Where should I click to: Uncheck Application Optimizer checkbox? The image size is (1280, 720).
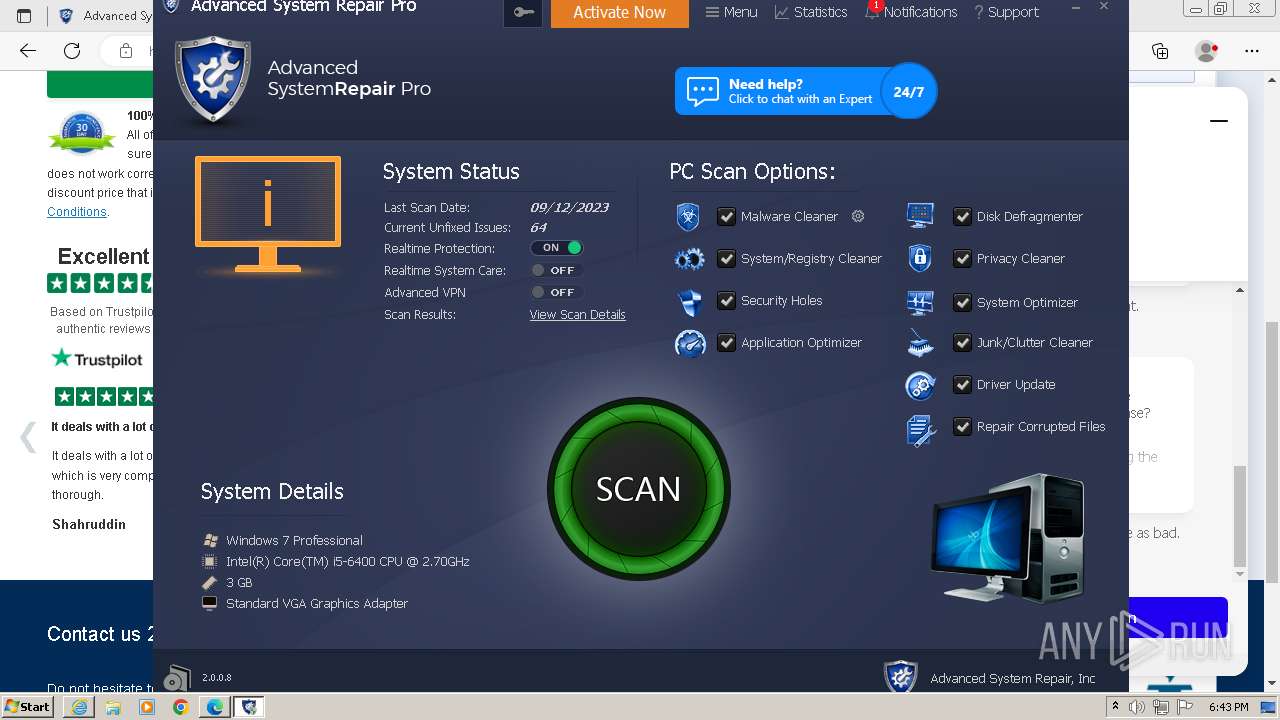(x=726, y=342)
